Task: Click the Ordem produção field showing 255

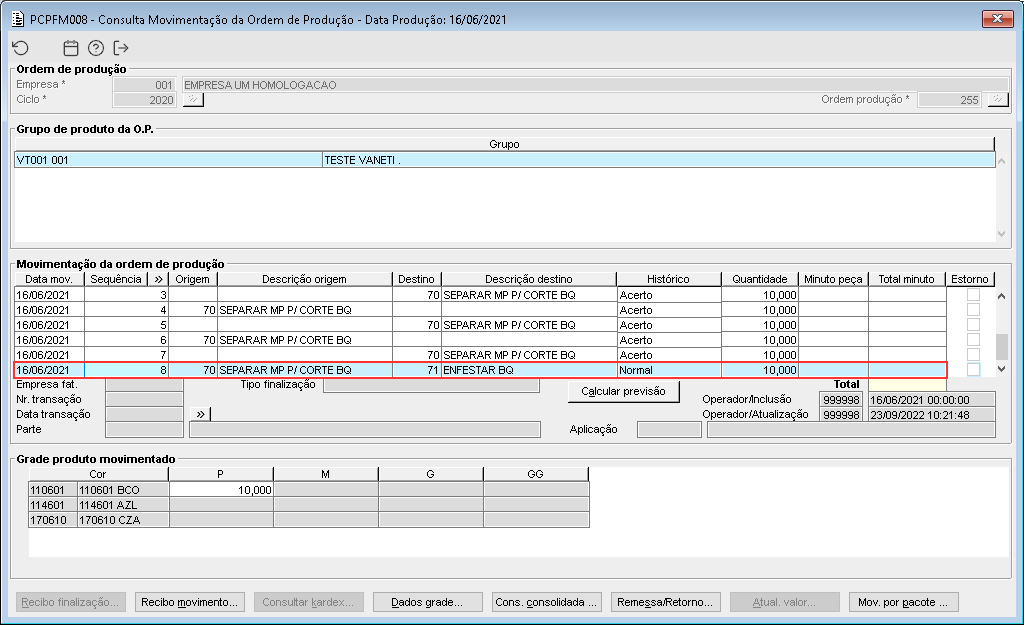Action: (x=950, y=100)
